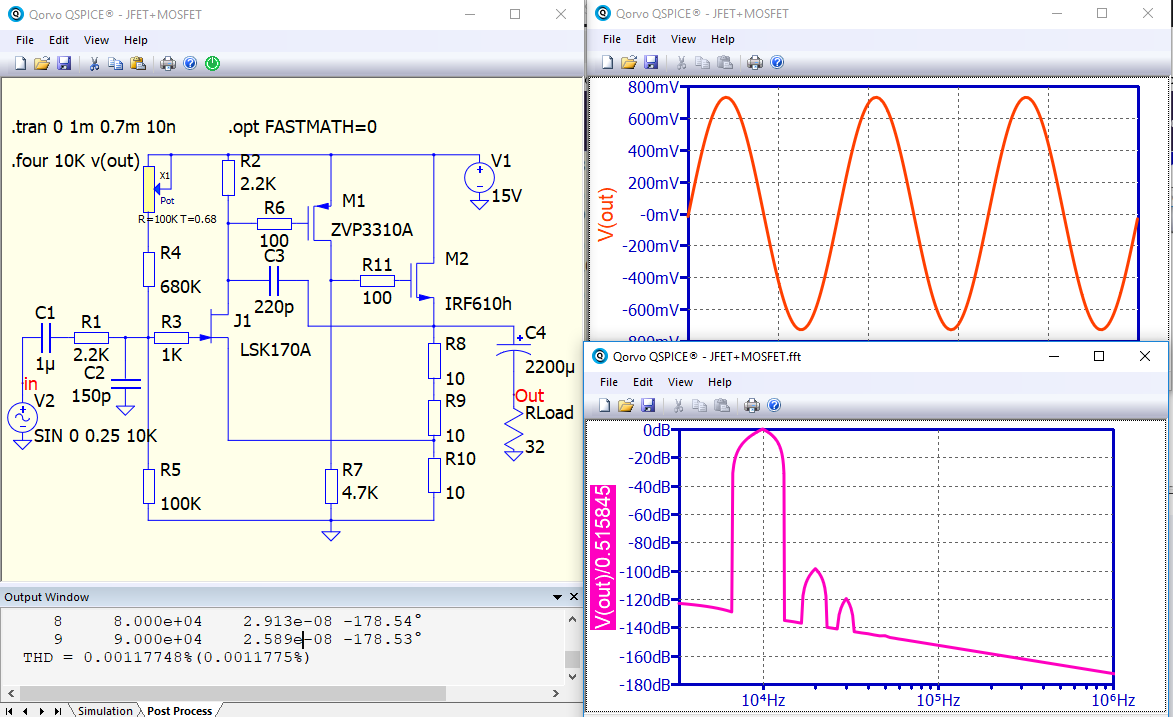Click the IRF610h MOSFET model label
This screenshot has width=1173, height=717.
point(478,303)
